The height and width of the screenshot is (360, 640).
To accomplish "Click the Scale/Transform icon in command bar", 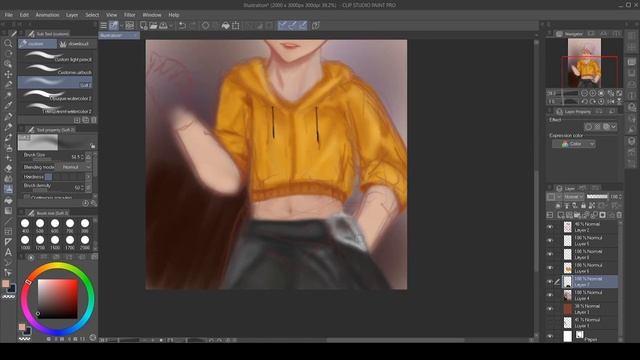I will pos(236,26).
